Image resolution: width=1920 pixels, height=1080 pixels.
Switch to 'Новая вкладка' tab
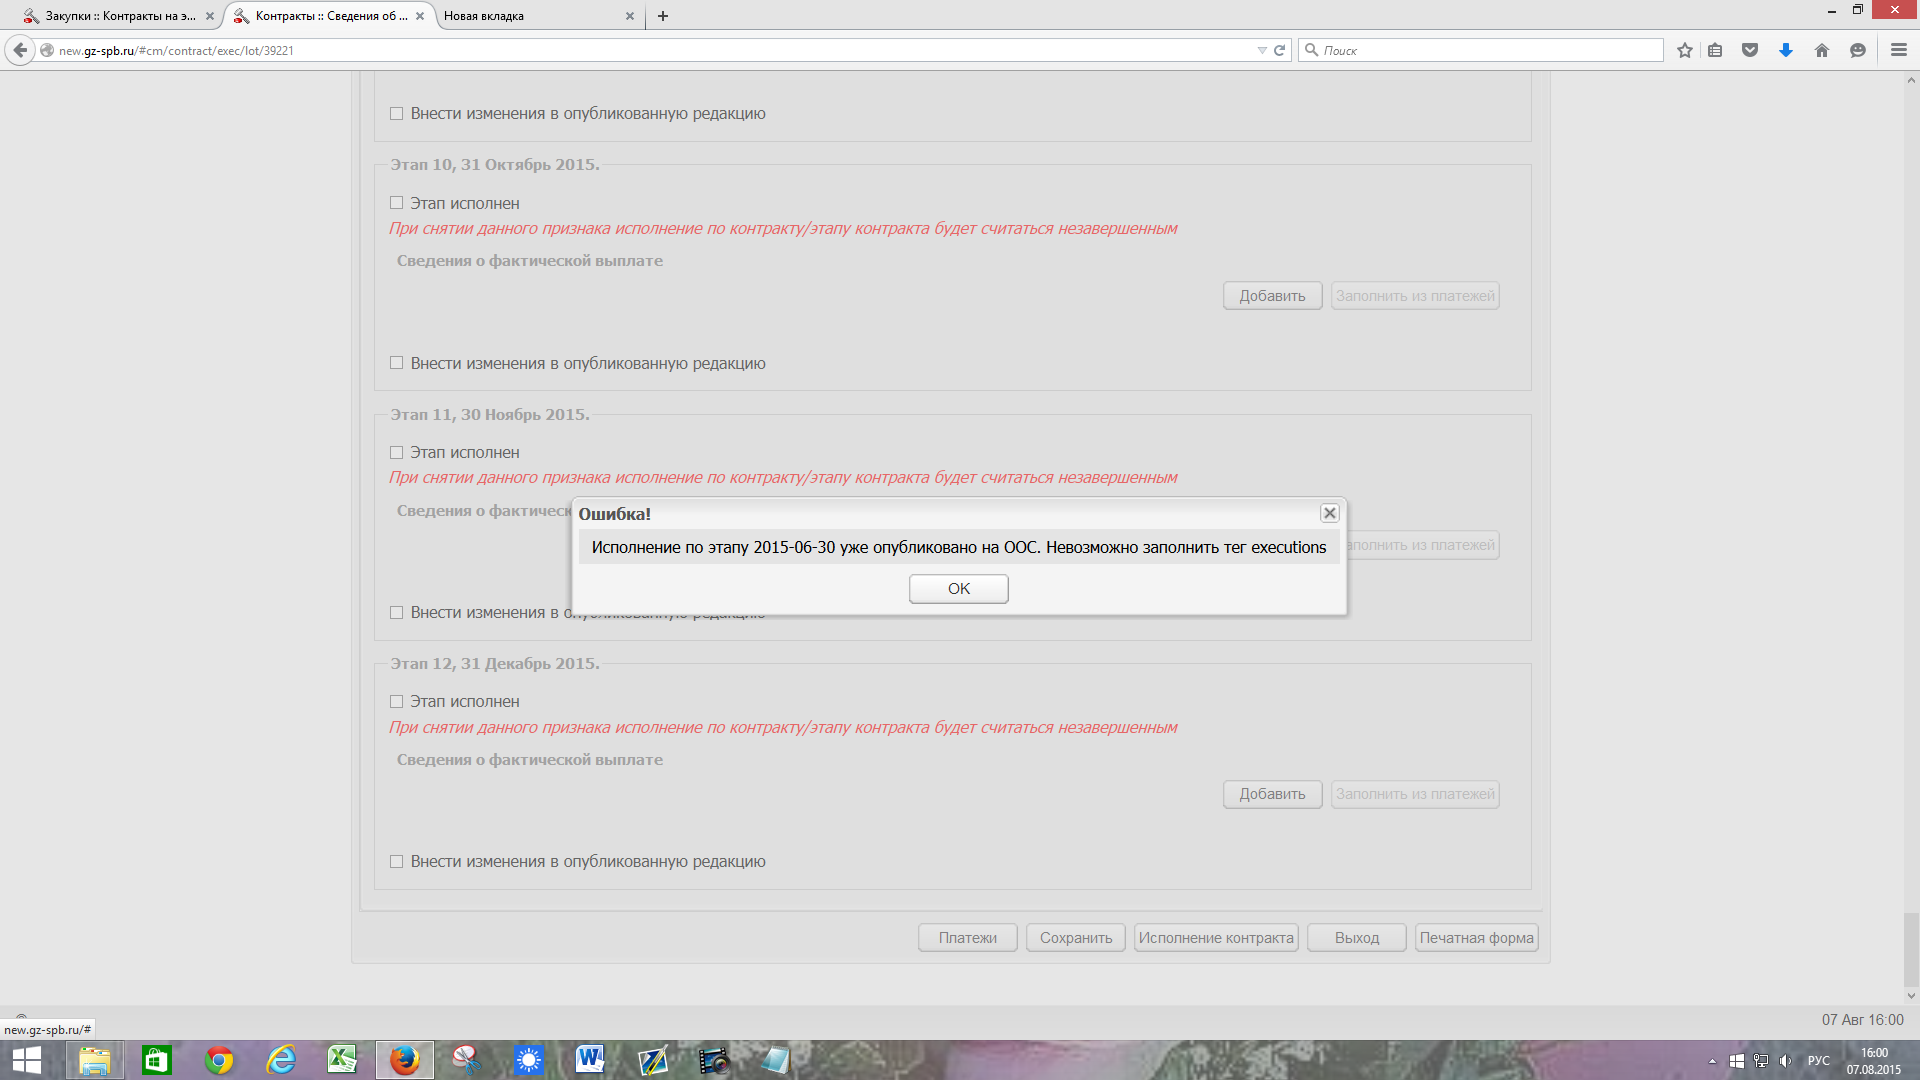tap(540, 16)
